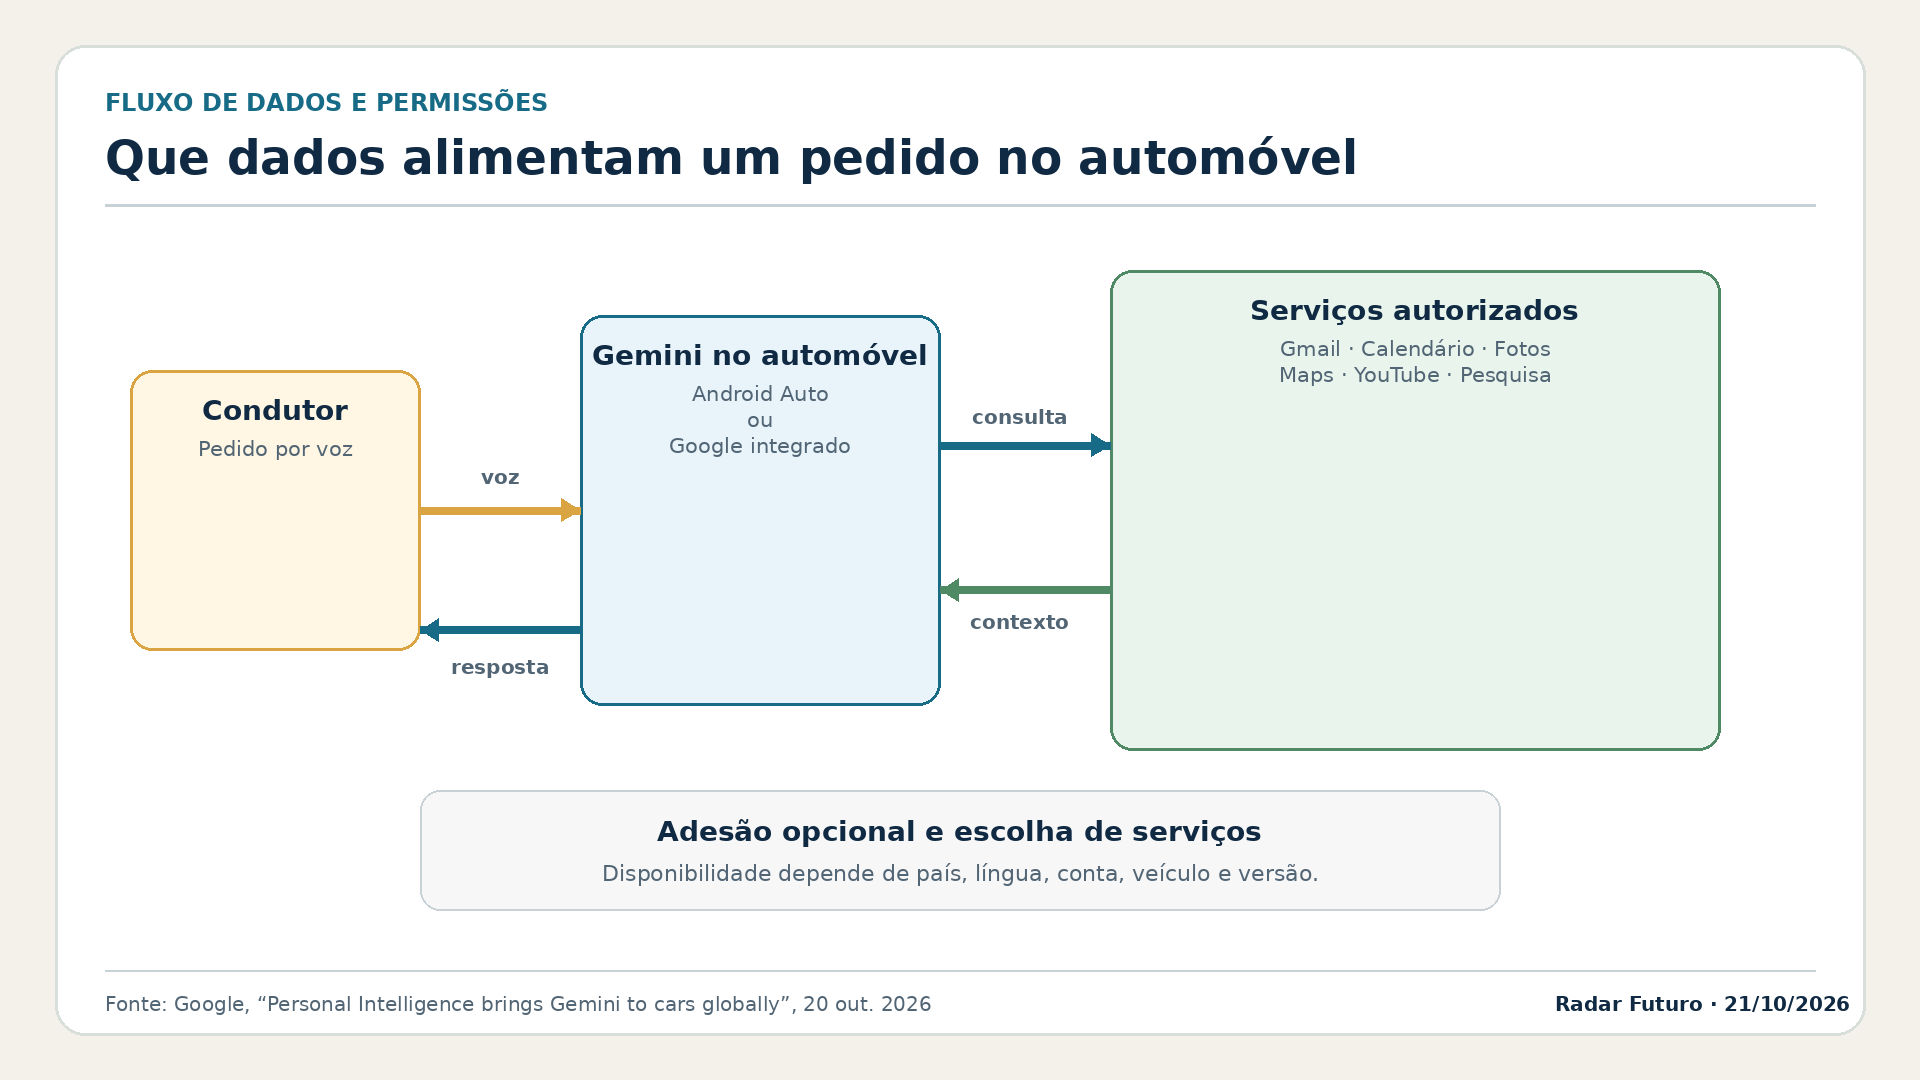Click 'Adesão opcional e escolha de serviços' heading
Image resolution: width=1920 pixels, height=1080 pixels.
coord(959,831)
